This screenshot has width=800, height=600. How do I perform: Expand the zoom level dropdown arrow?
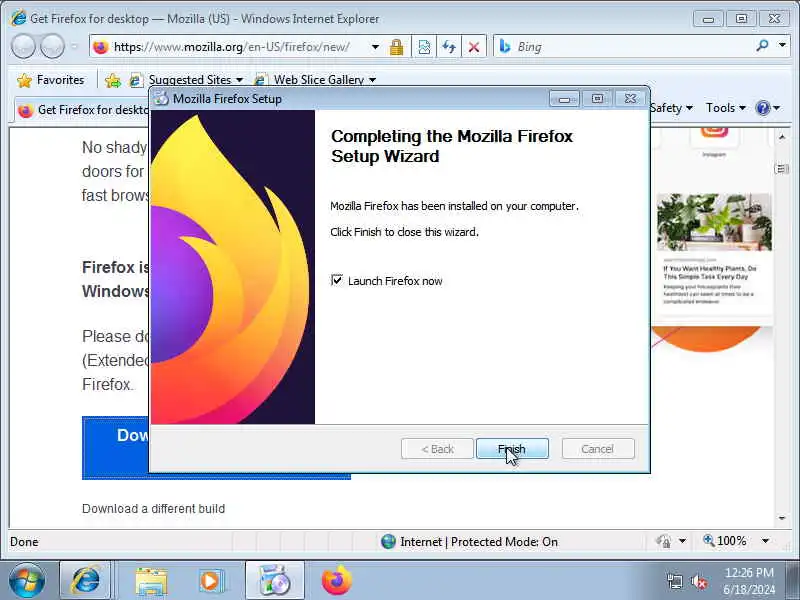pos(766,541)
